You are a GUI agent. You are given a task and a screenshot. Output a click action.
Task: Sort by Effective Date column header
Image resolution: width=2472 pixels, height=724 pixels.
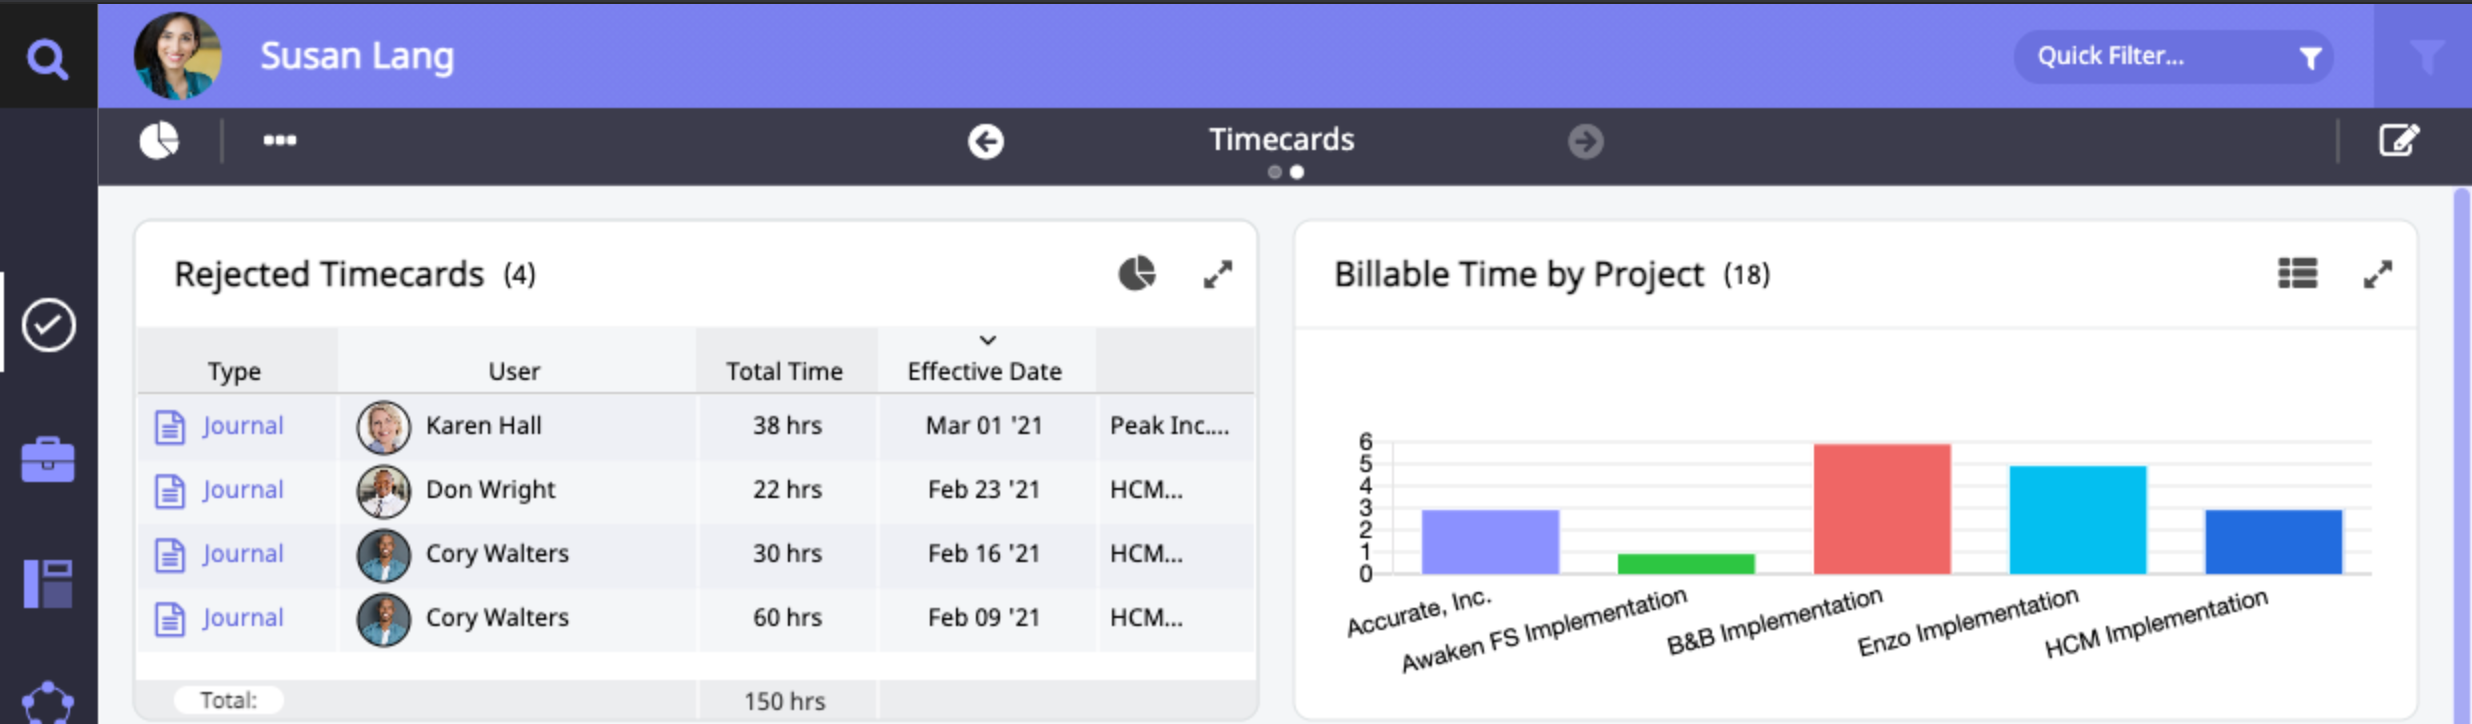984,371
